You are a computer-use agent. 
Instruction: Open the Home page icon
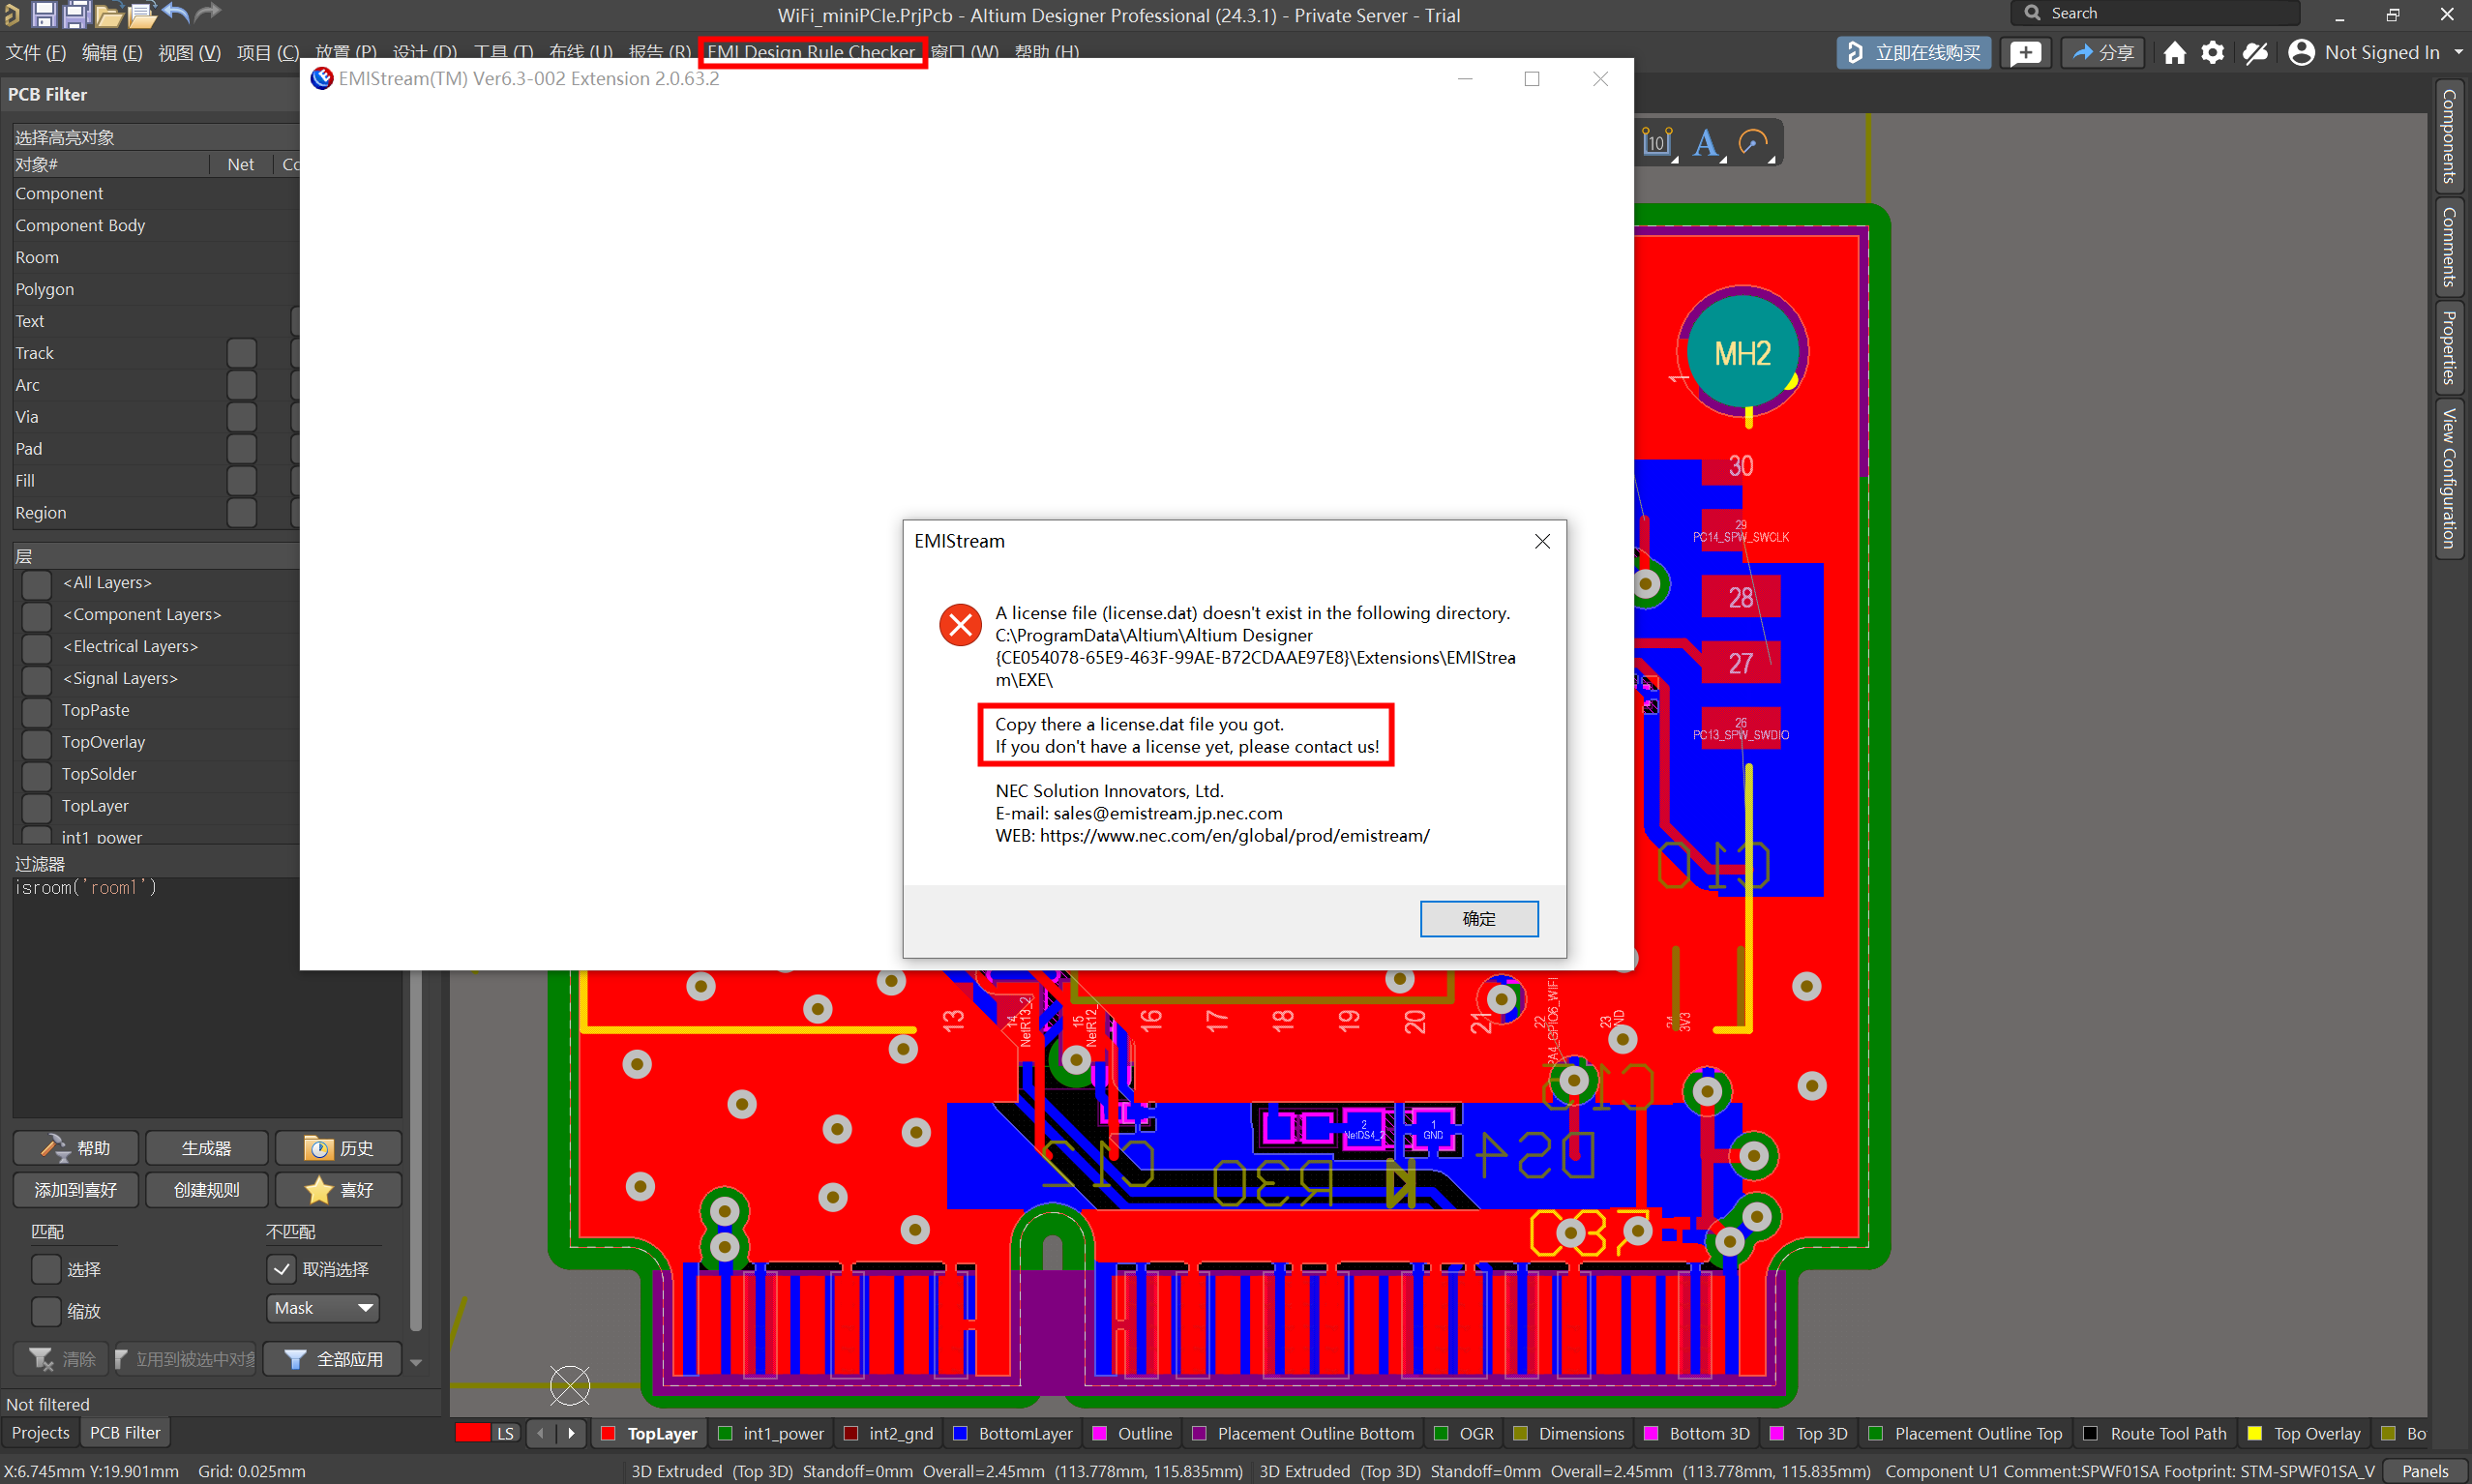click(2174, 53)
